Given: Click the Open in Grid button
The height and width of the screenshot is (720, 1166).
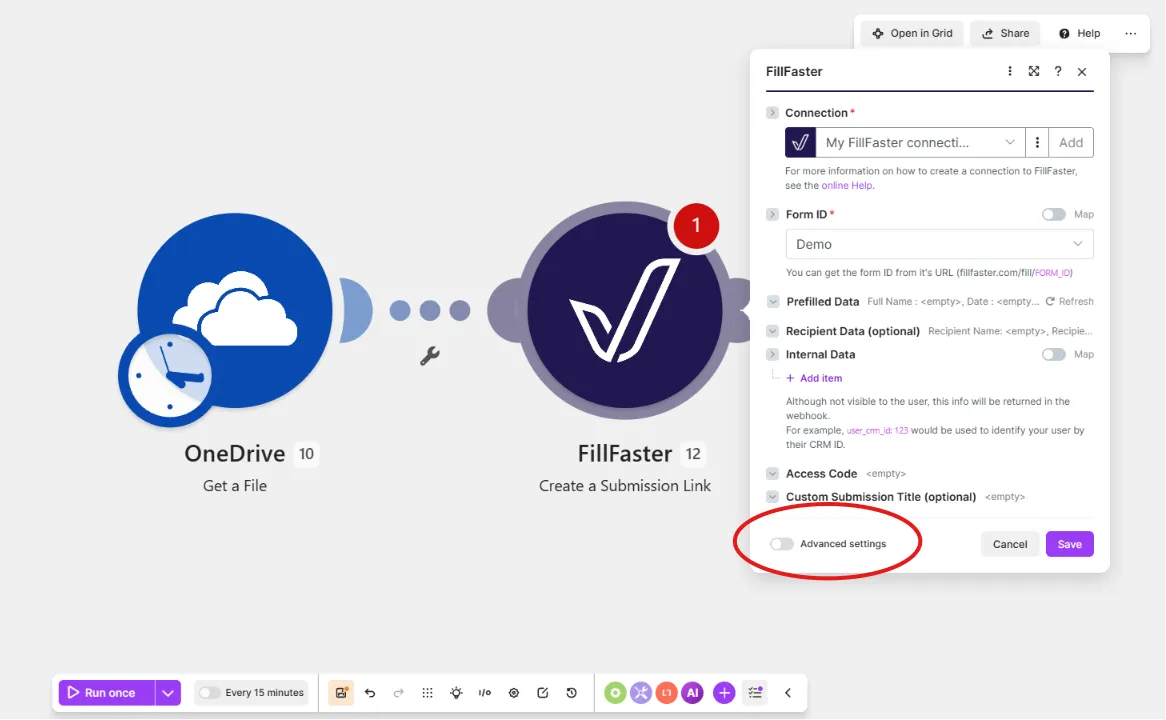Looking at the screenshot, I should click(x=912, y=33).
